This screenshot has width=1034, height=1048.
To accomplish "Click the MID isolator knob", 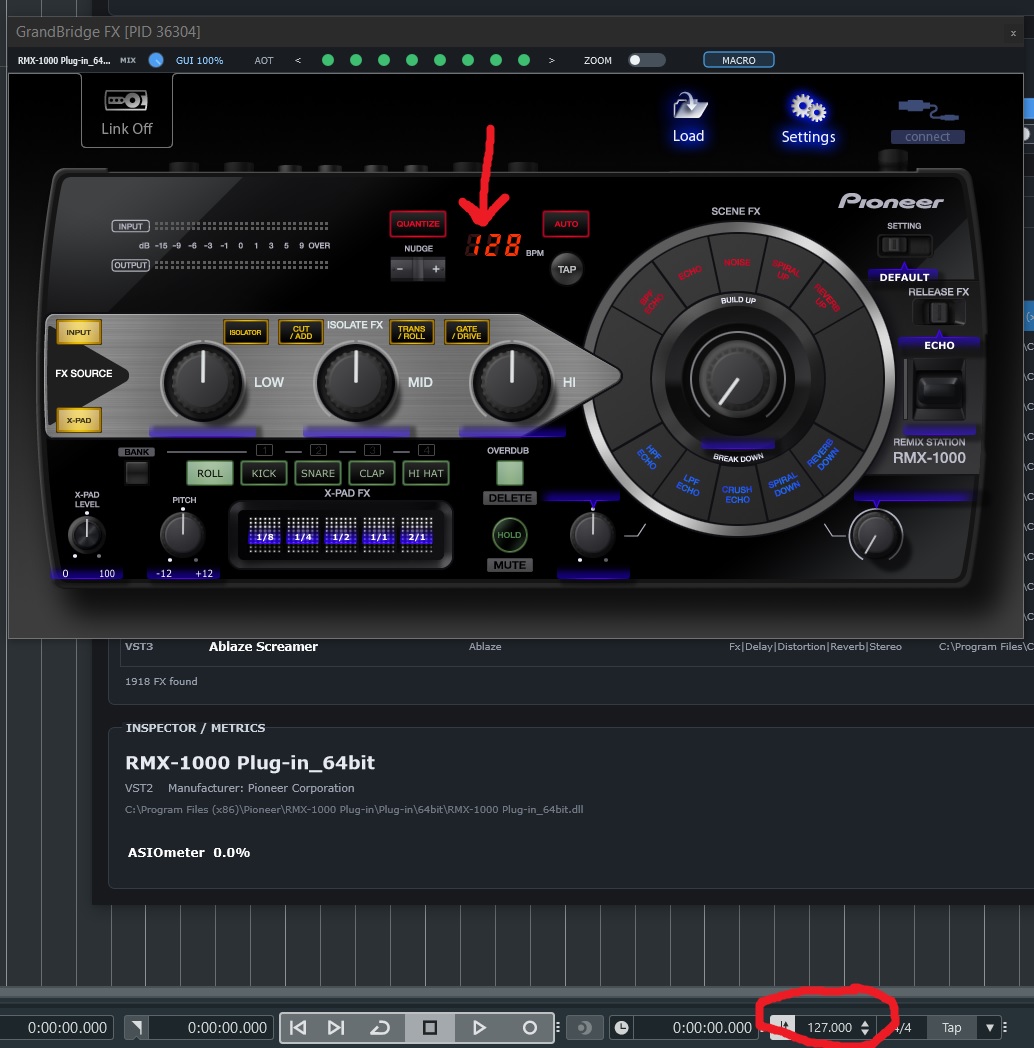I will tap(356, 382).
